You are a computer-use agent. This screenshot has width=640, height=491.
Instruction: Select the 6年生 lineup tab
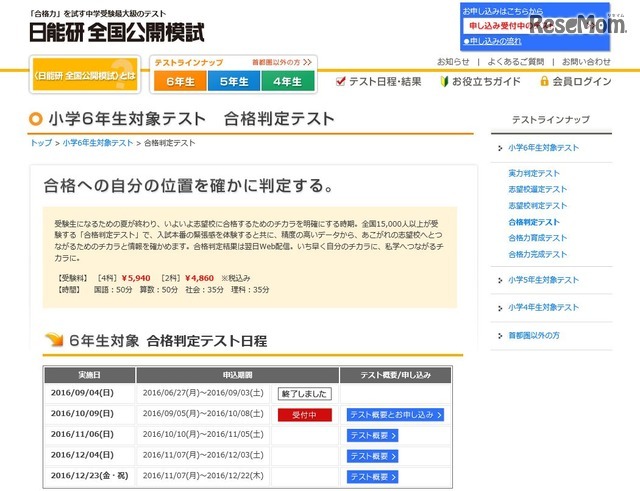[x=180, y=81]
